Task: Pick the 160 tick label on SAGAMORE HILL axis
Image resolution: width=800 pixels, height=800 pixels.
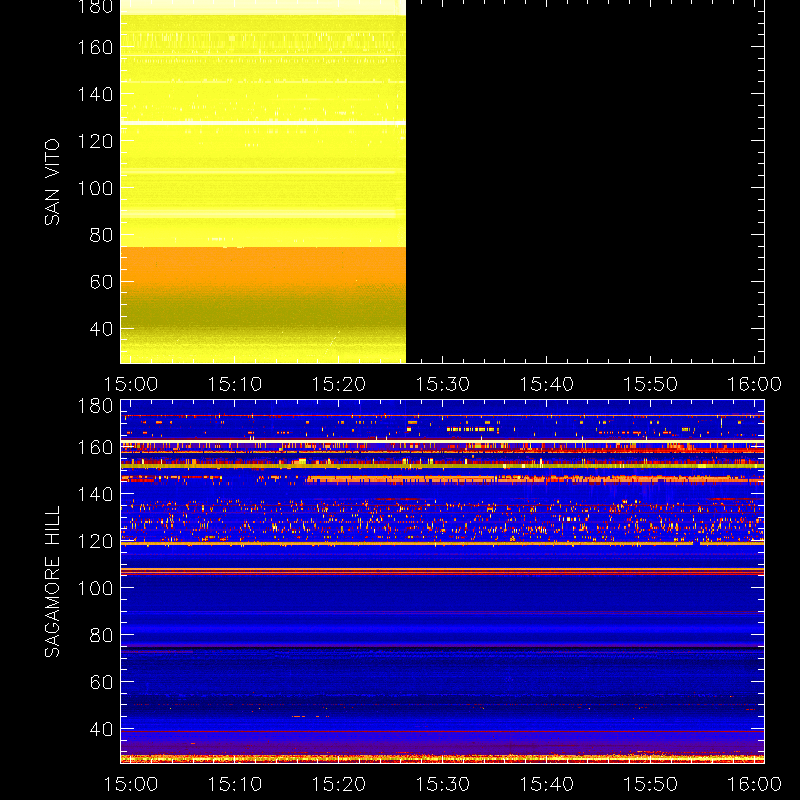Action: [95, 447]
